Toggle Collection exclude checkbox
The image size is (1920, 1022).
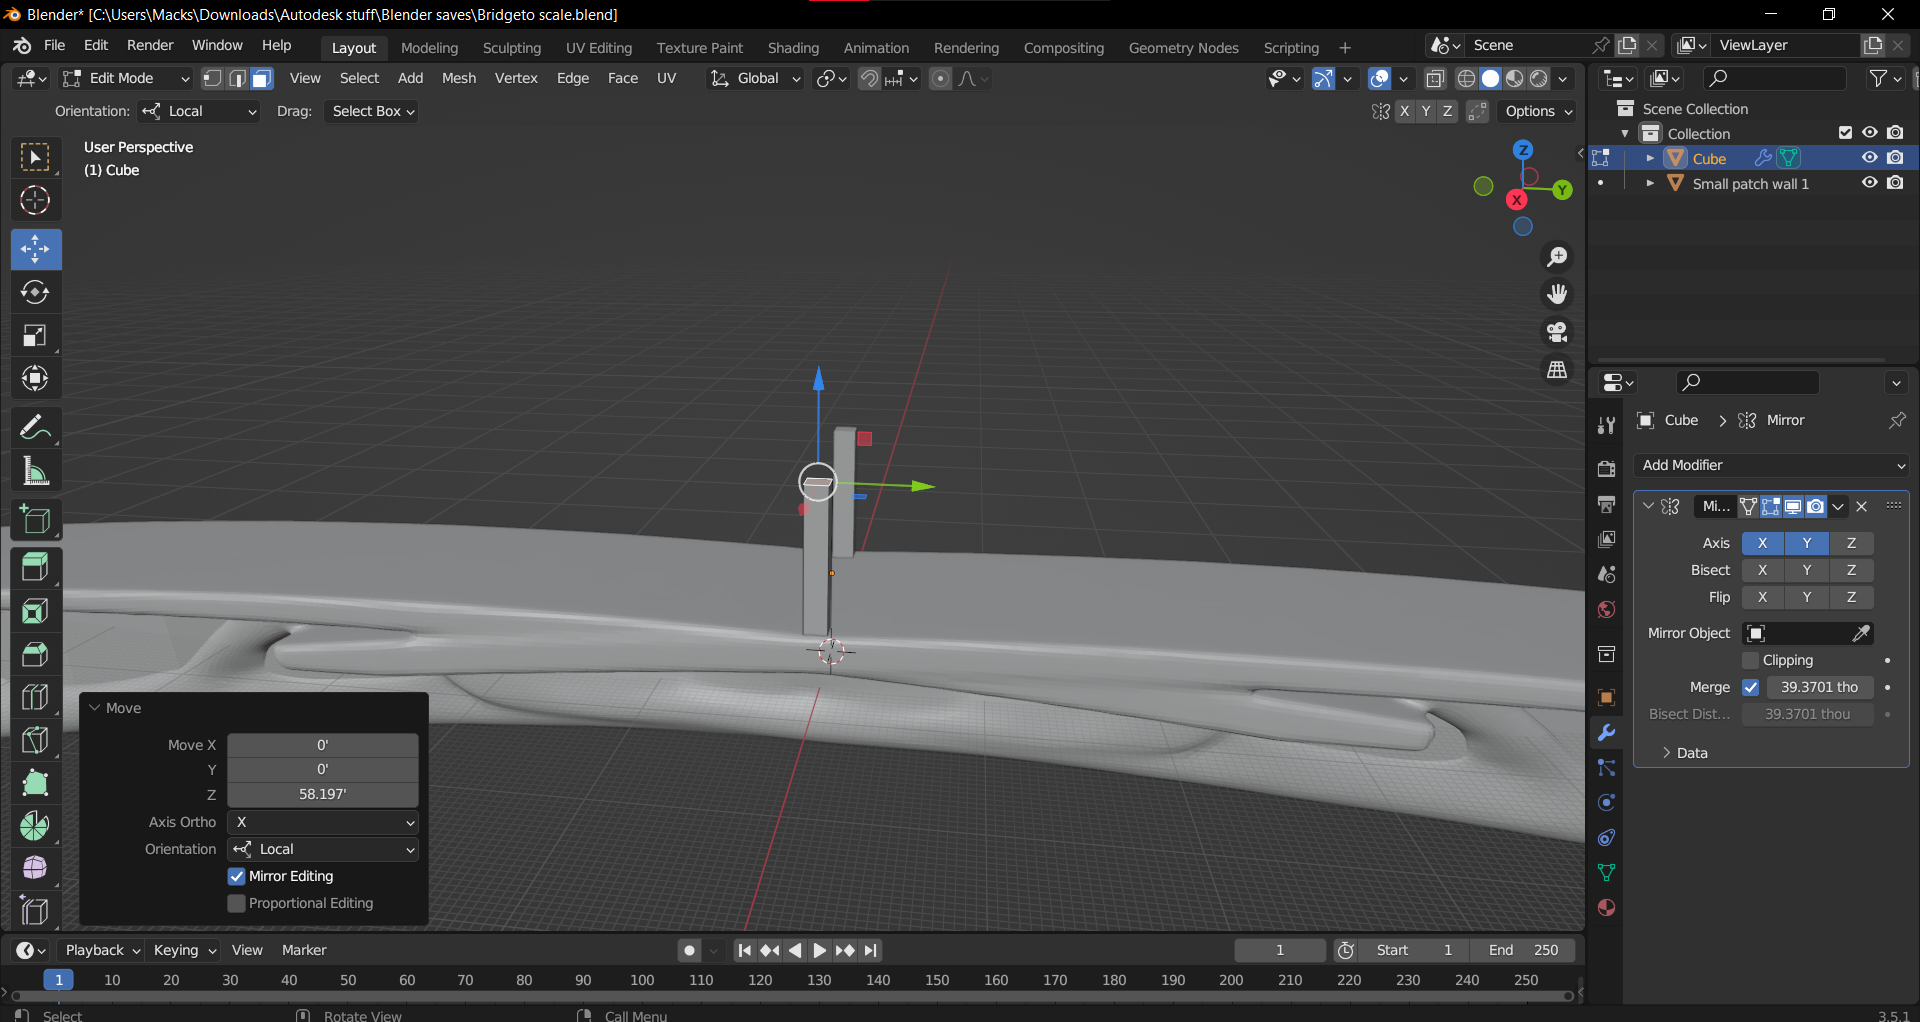coord(1846,133)
